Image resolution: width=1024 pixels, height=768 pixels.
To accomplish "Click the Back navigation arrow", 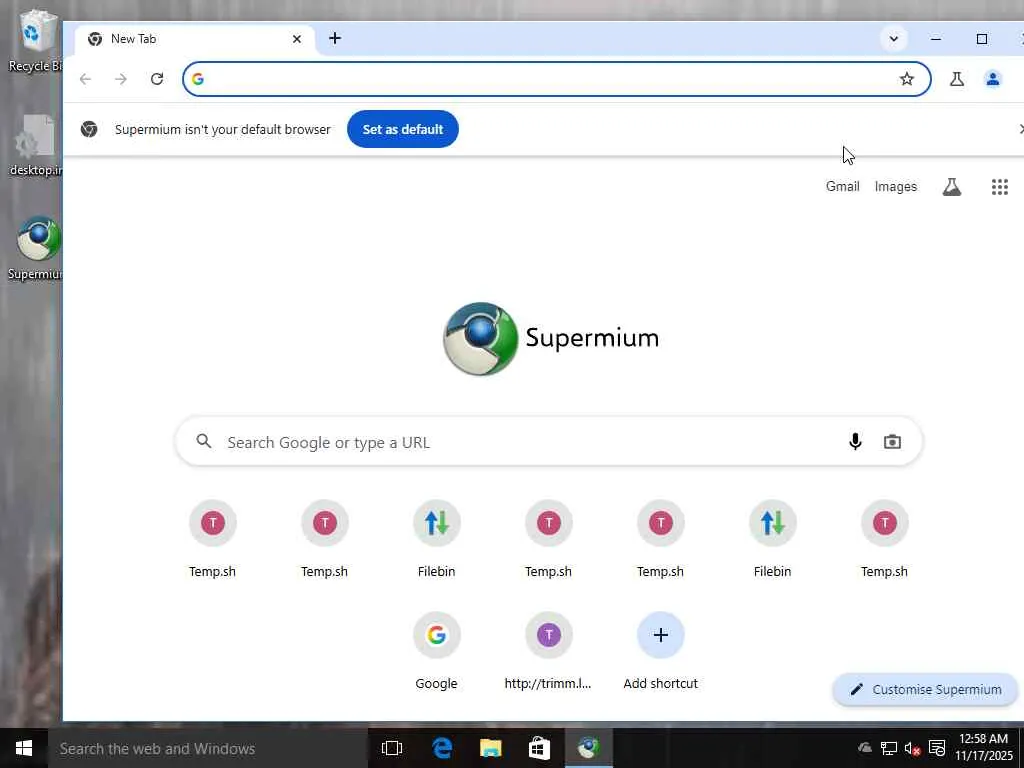I will click(85, 79).
